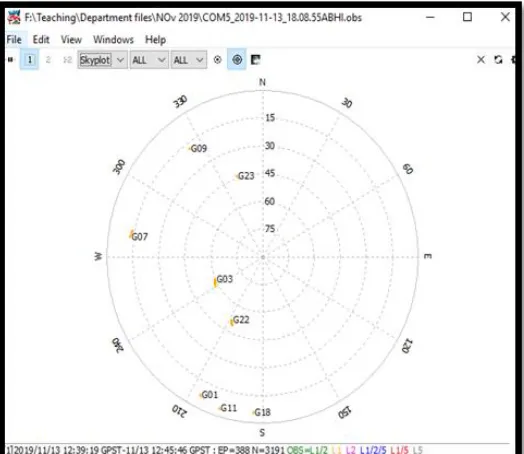Screen dimensions: 524x454
Task: Open the ALL dropdown beside the origin icon
Action: tap(189, 60)
